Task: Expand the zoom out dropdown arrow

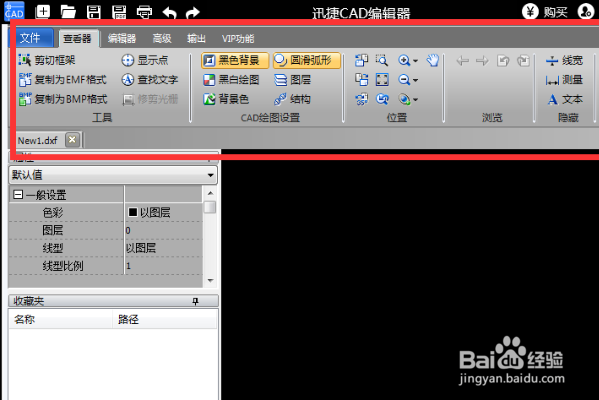Action: [416, 80]
